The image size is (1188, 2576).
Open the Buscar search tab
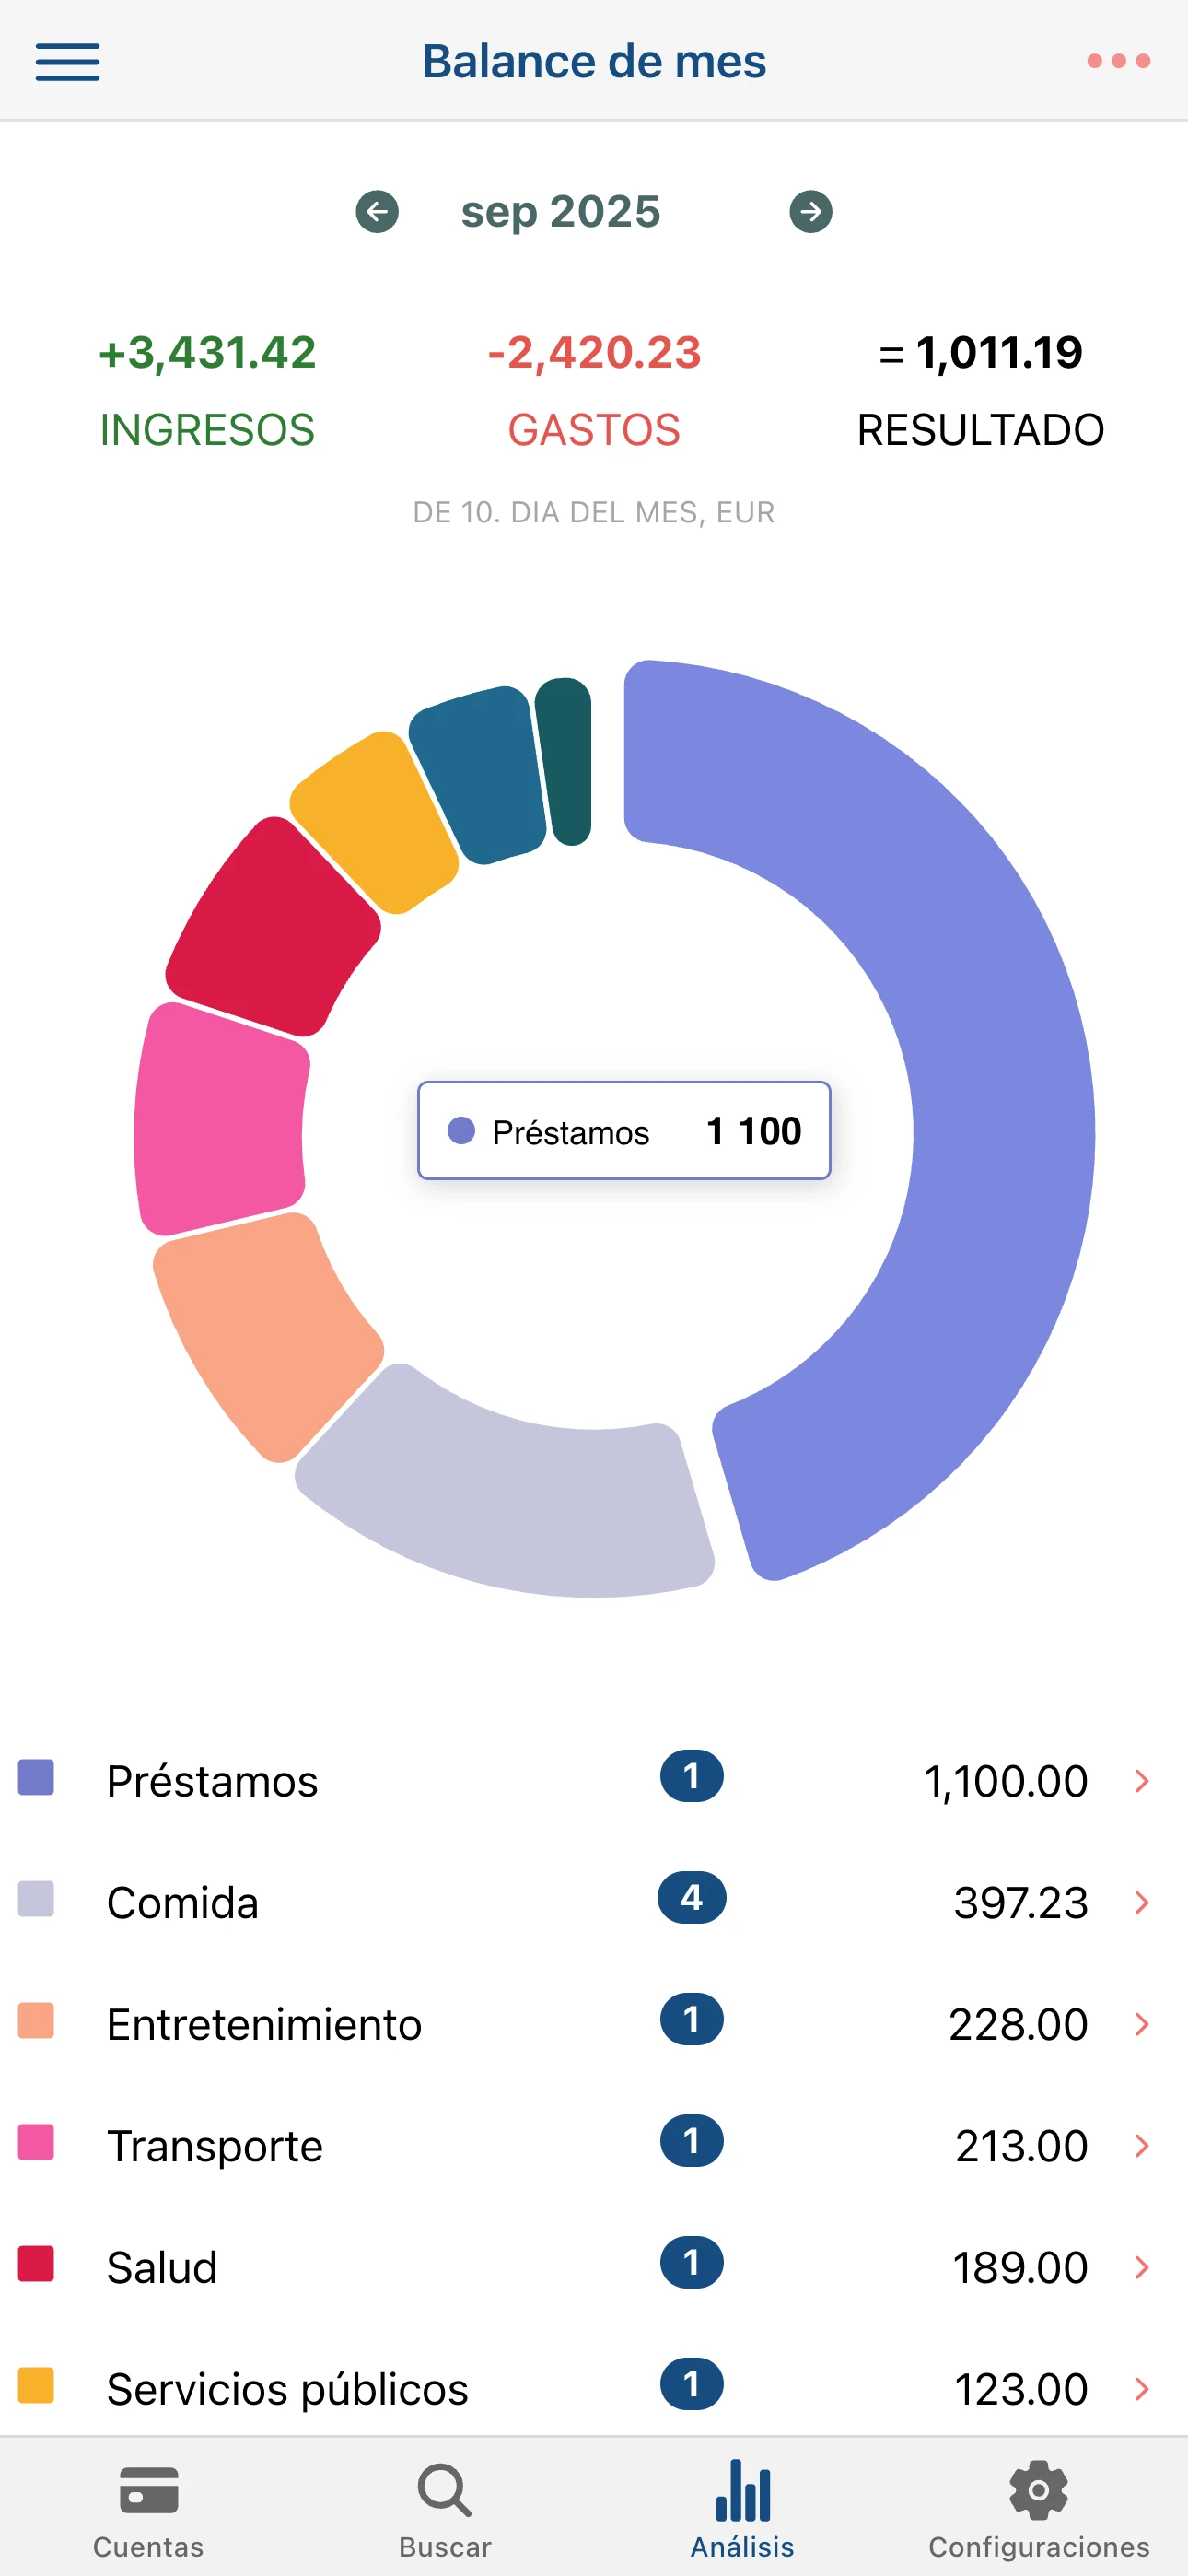445,2508
